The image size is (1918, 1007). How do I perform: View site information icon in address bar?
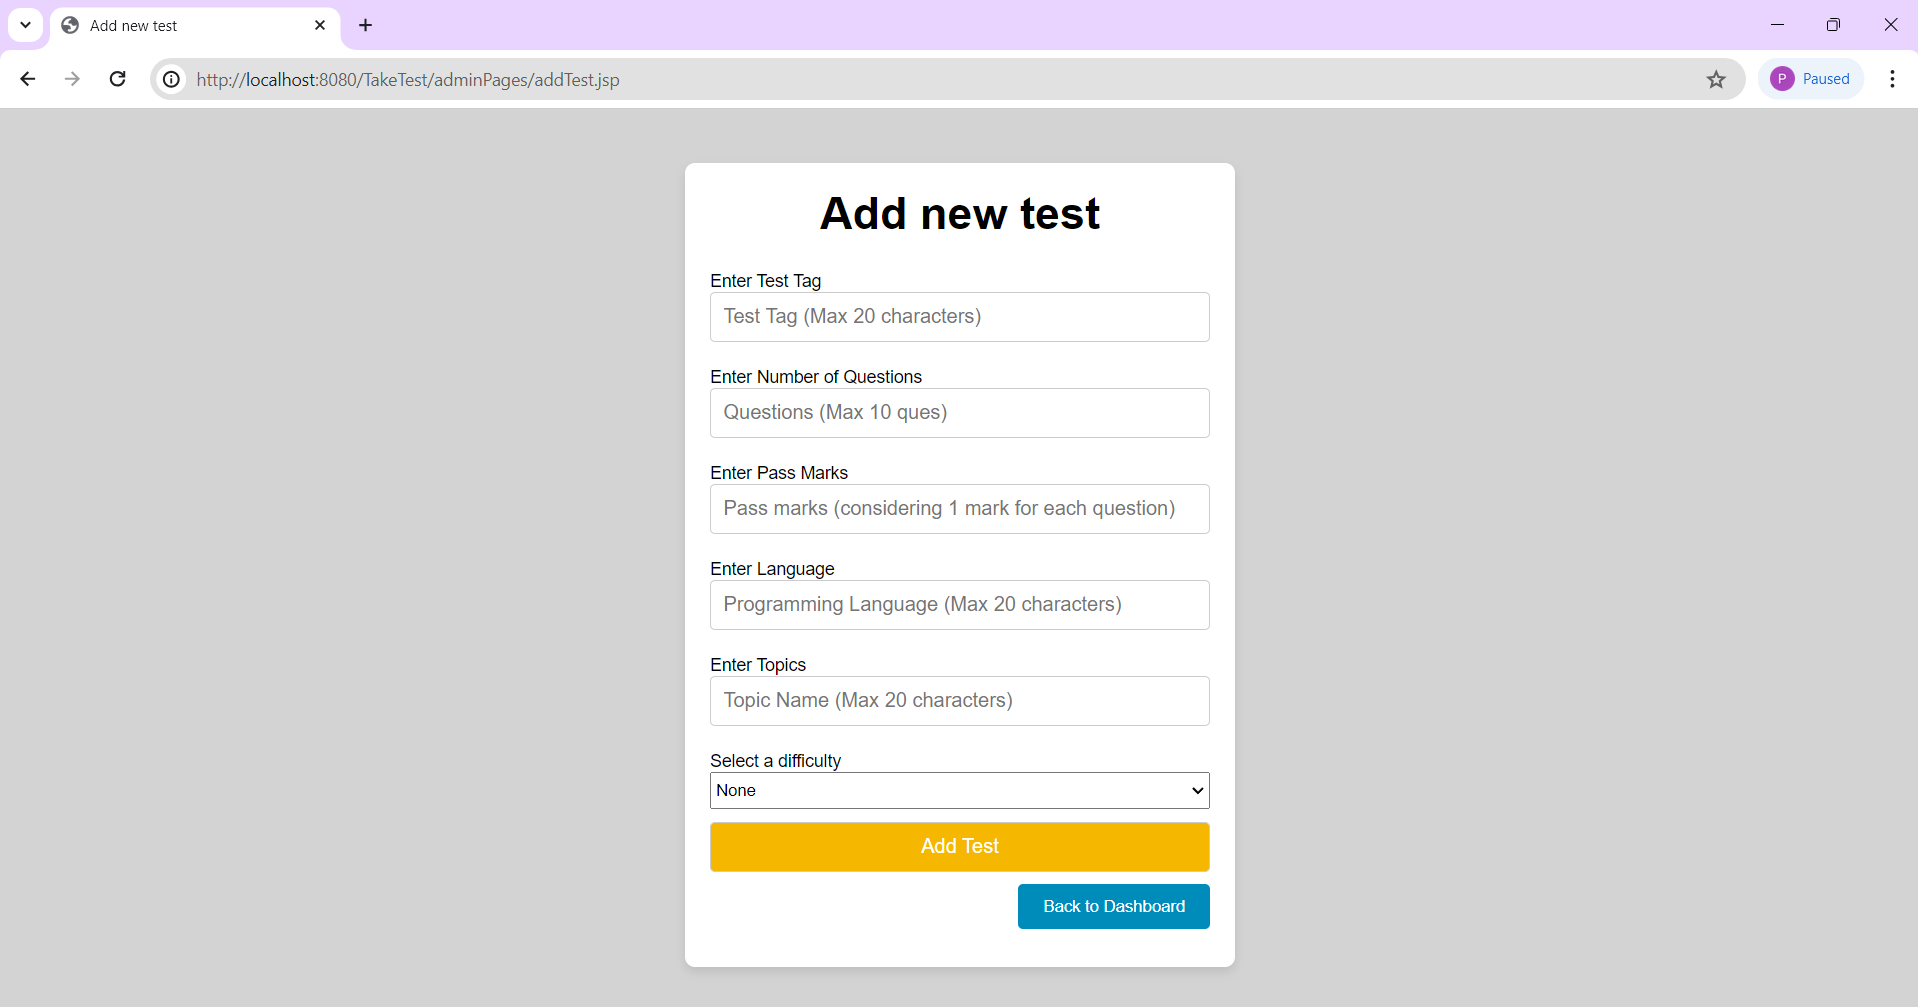click(x=172, y=79)
